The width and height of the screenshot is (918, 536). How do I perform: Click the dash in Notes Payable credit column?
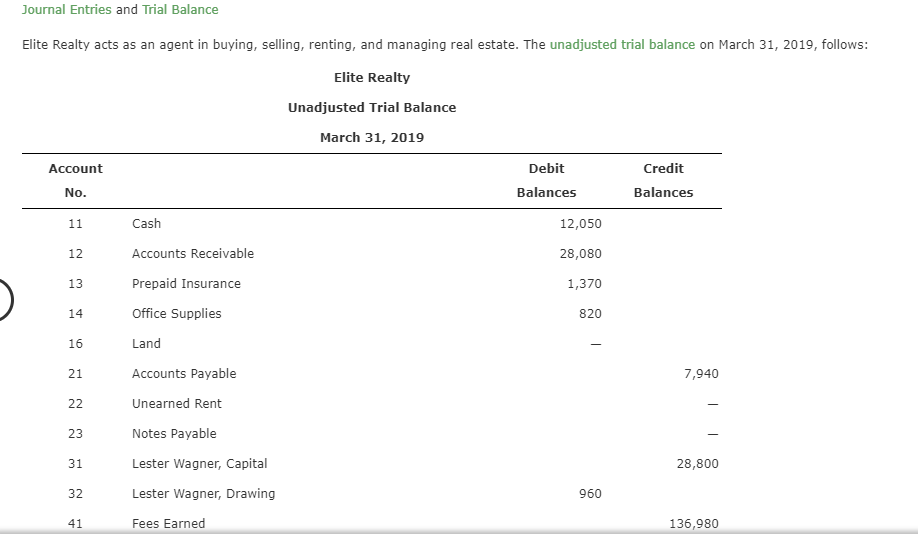[x=713, y=434]
